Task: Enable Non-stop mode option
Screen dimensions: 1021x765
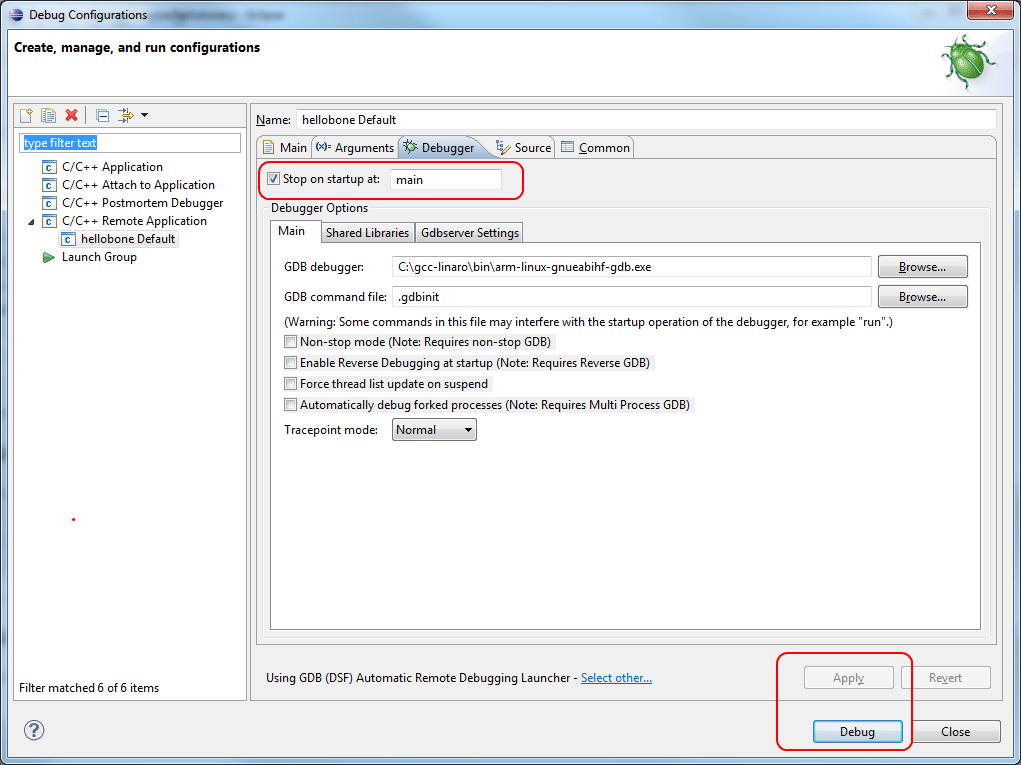Action: [x=290, y=341]
